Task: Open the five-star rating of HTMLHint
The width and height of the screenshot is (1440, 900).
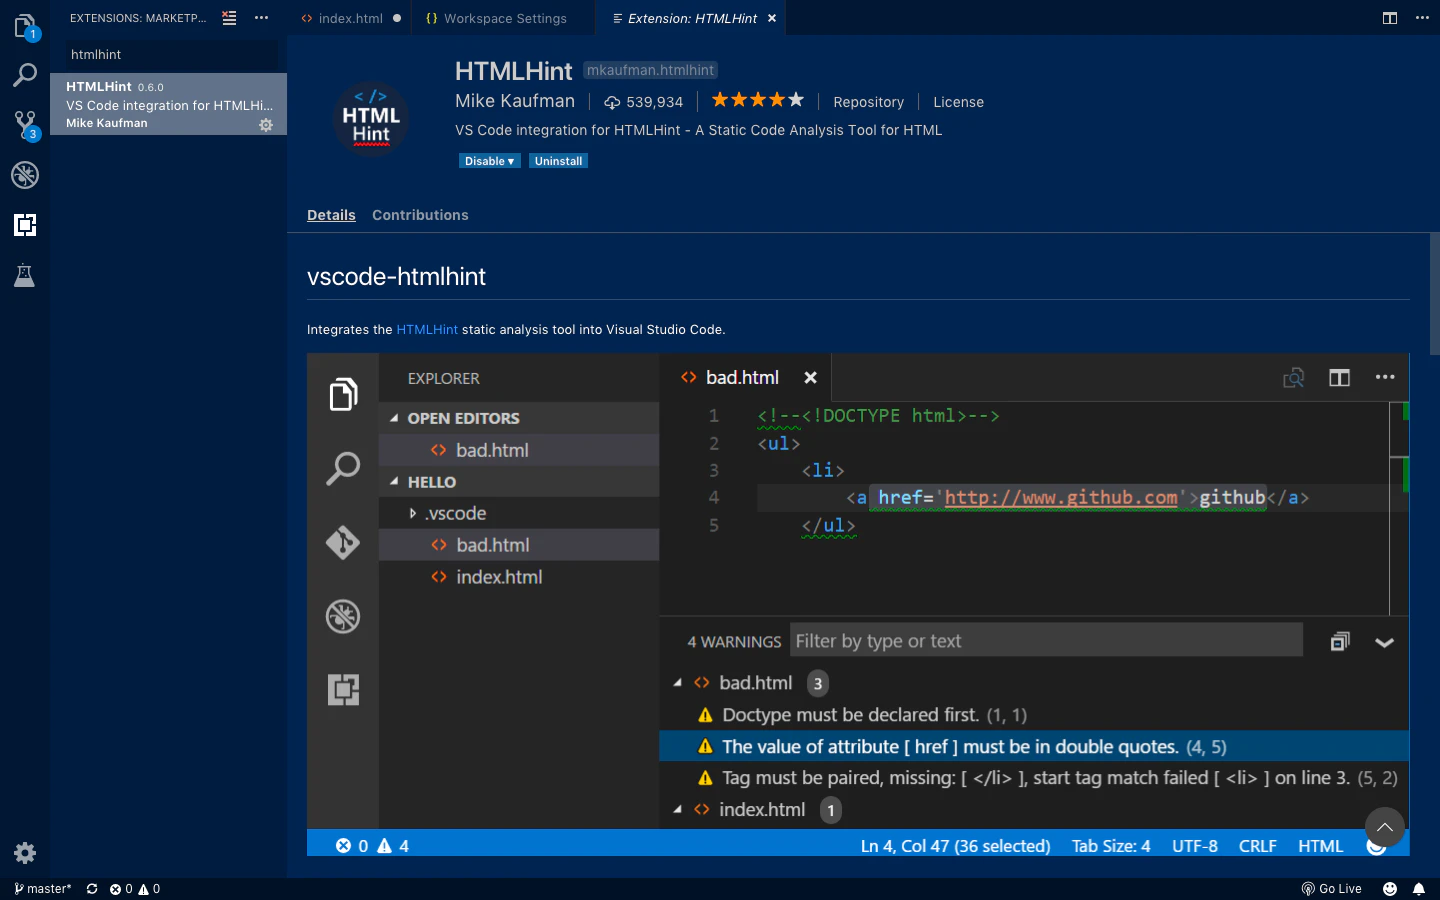Action: pos(758,100)
